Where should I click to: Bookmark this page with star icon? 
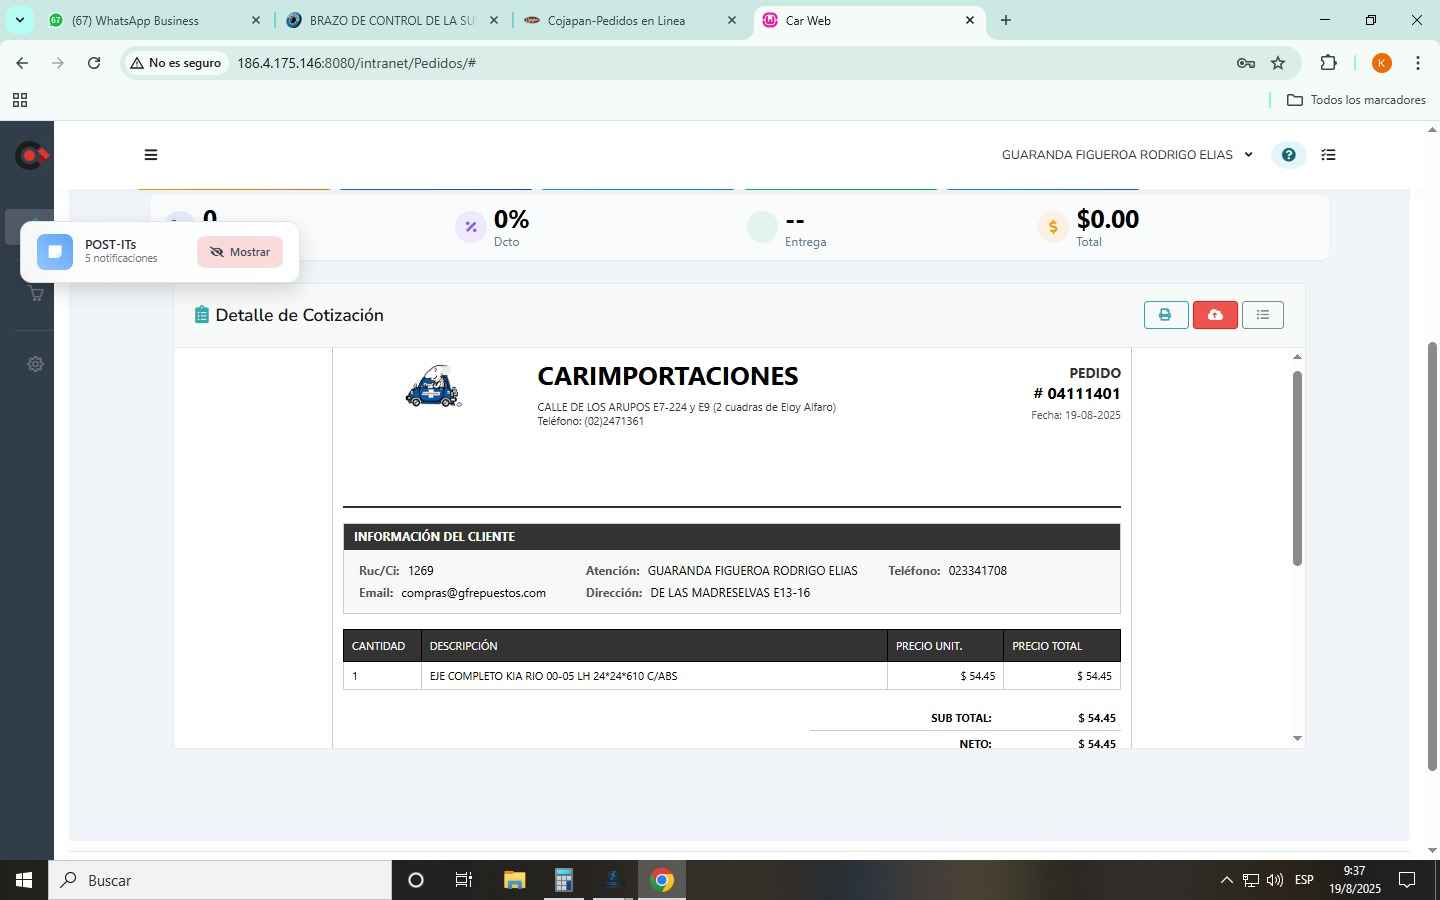click(1278, 63)
